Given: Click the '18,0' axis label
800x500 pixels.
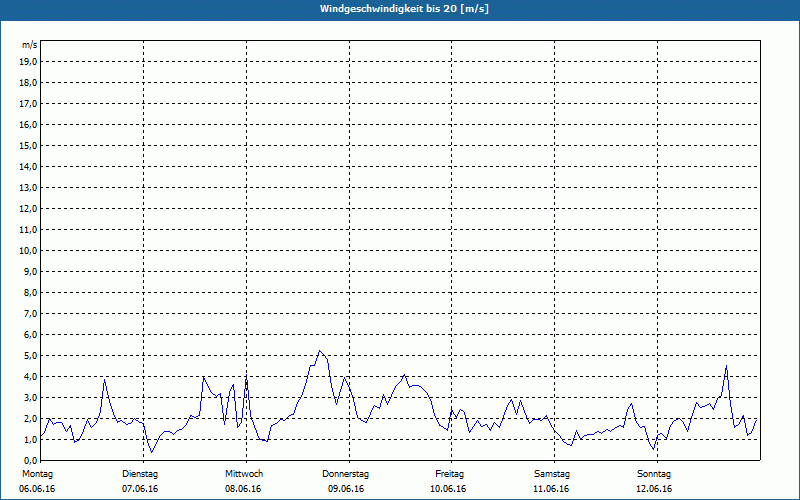Looking at the screenshot, I should click(x=28, y=83).
